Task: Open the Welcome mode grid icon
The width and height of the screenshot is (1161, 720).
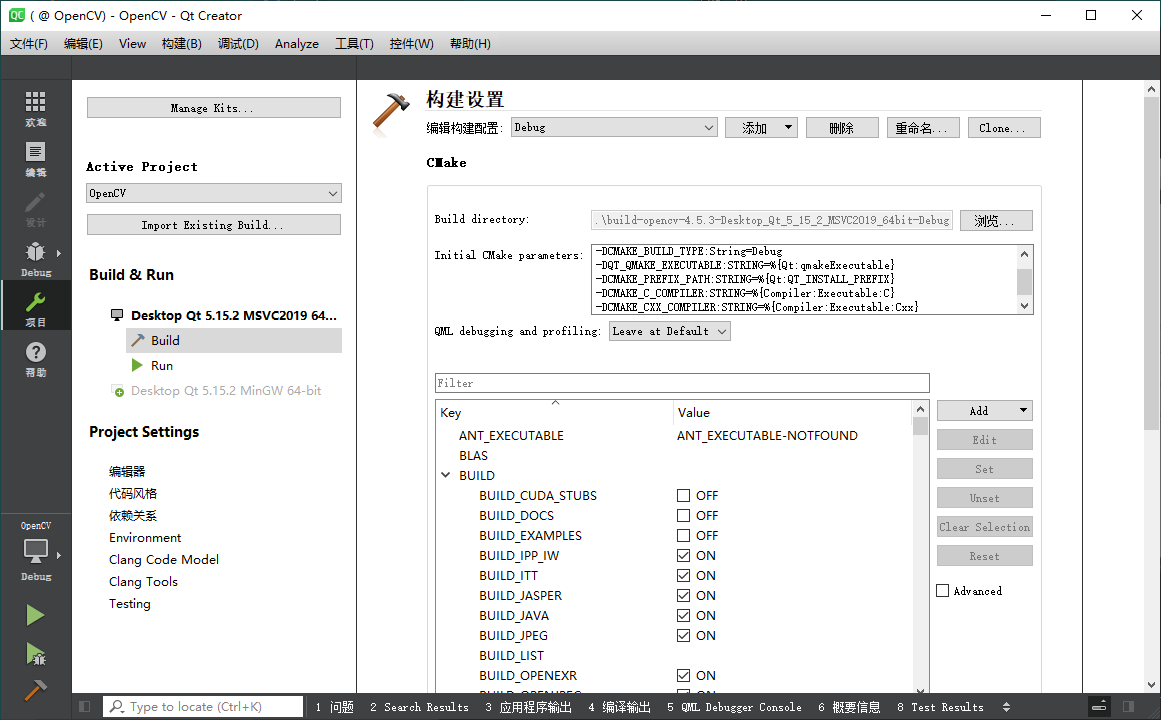Action: (36, 101)
